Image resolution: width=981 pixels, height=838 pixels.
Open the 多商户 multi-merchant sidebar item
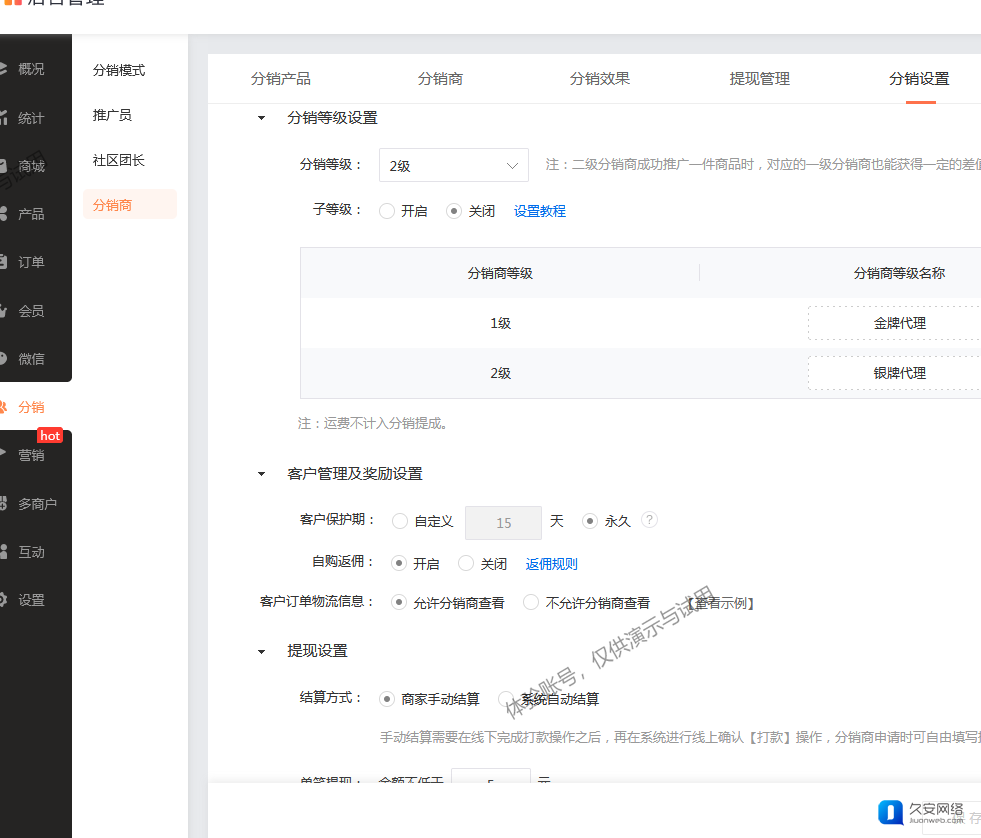[x=36, y=503]
